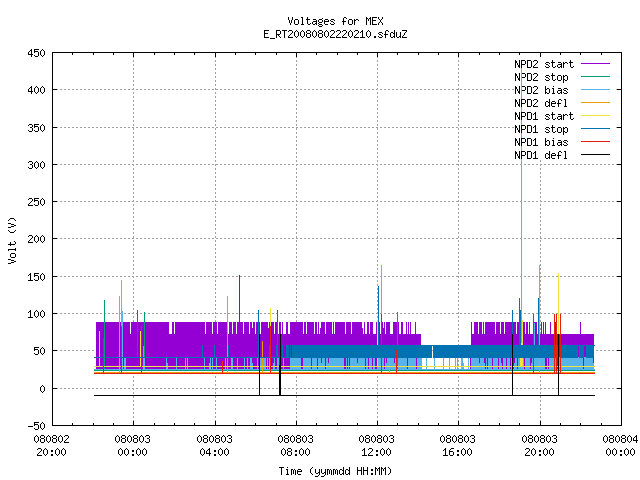Click the 350 y-axis tick label
Image resolution: width=640 pixels, height=480 pixels.
[36, 128]
